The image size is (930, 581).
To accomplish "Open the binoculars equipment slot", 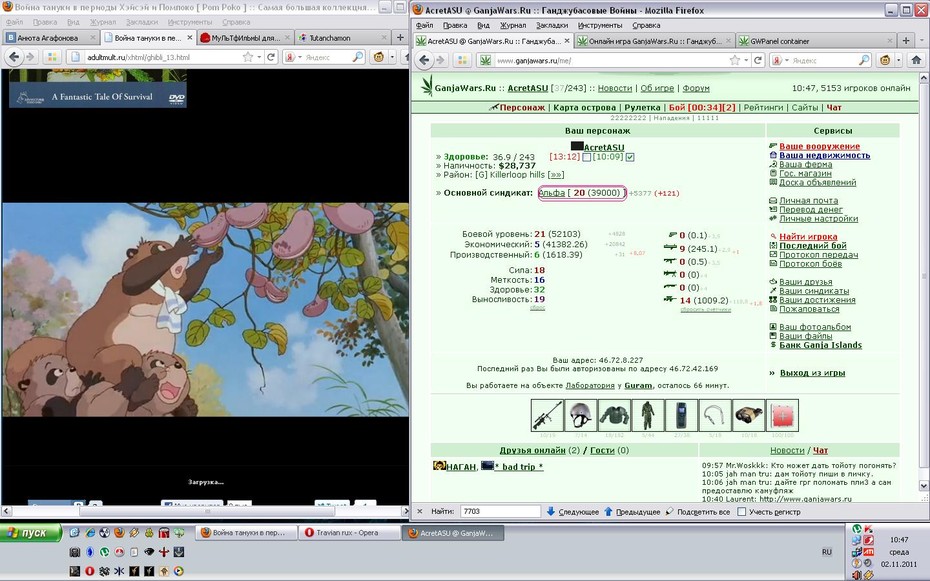I will tap(749, 415).
